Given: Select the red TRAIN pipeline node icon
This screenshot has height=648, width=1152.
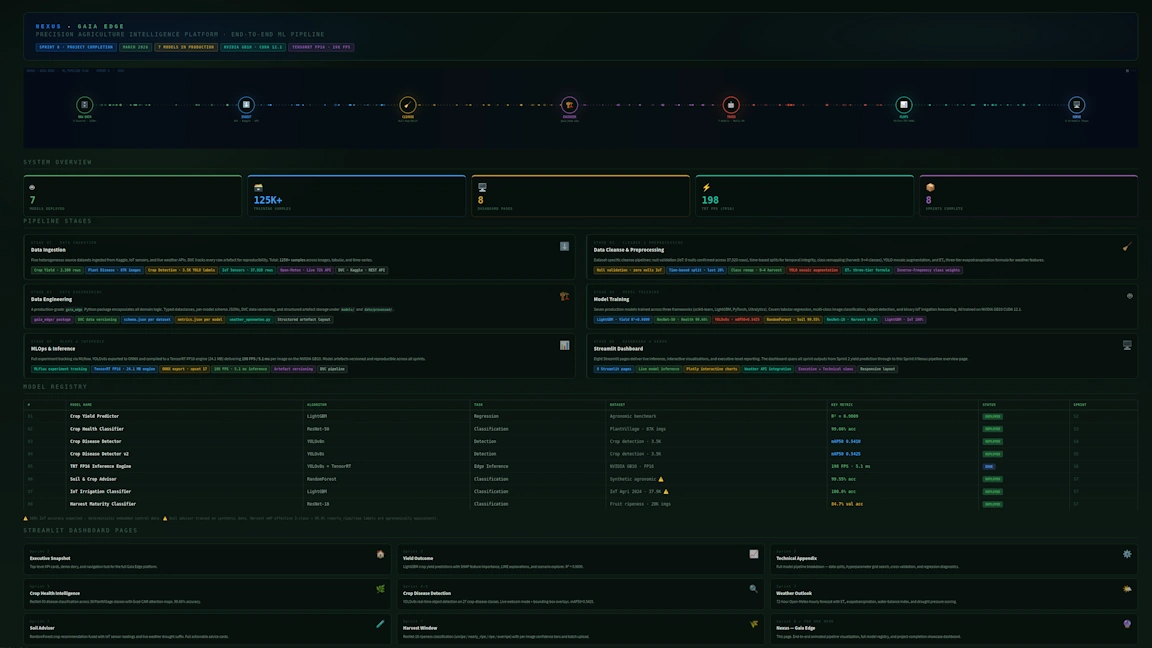Looking at the screenshot, I should (731, 105).
